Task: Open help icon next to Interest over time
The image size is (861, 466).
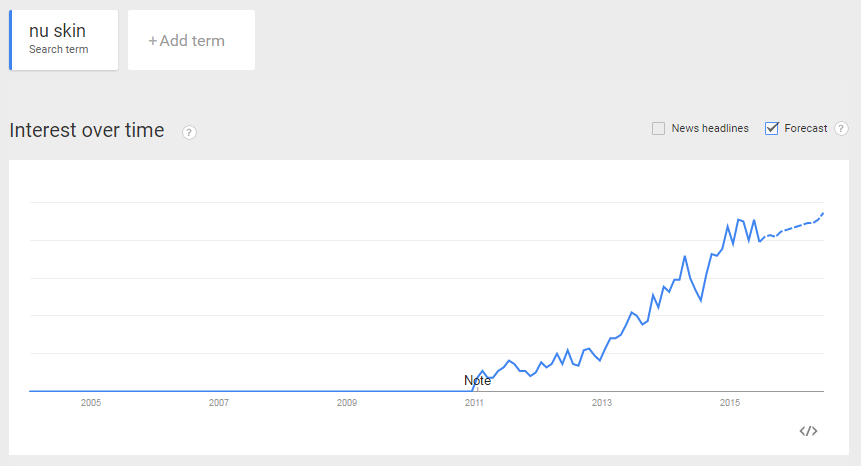Action: (189, 132)
